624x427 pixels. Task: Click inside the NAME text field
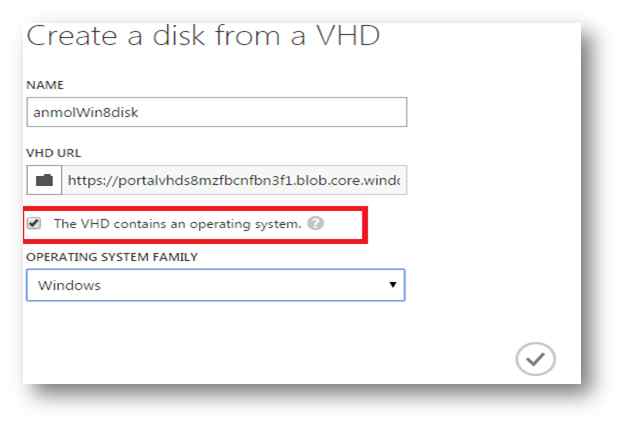[x=215, y=111]
